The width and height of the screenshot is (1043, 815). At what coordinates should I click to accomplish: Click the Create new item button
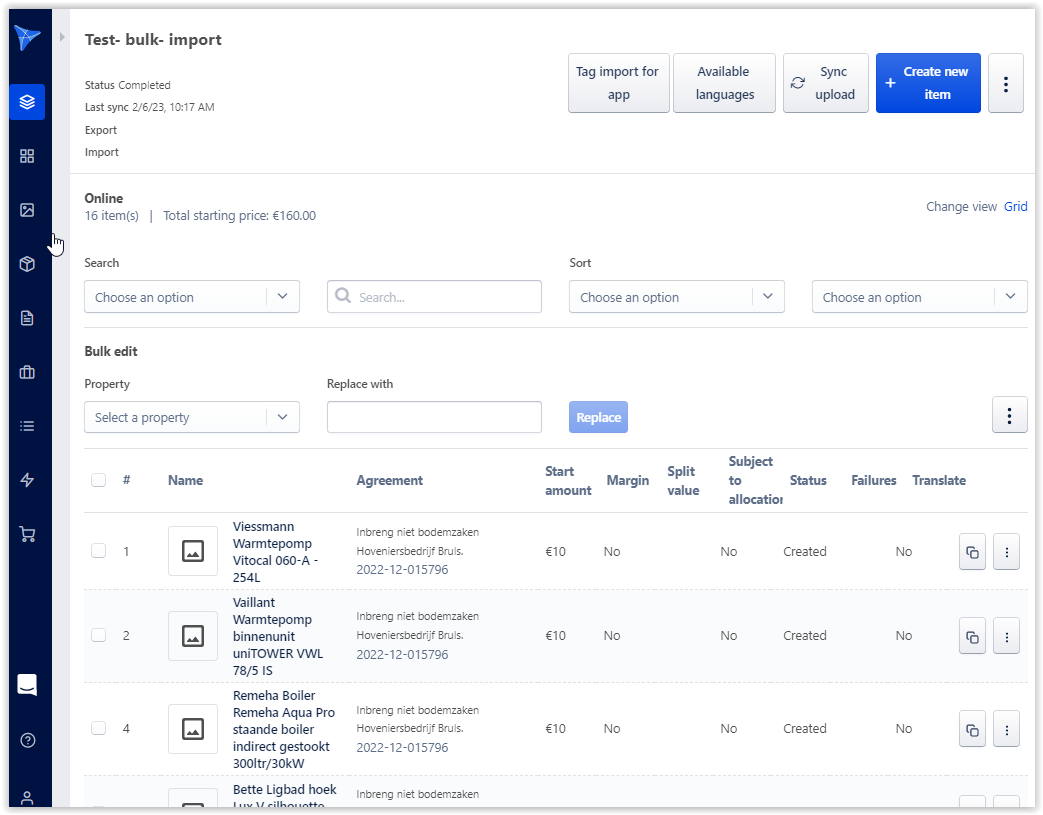tap(927, 83)
